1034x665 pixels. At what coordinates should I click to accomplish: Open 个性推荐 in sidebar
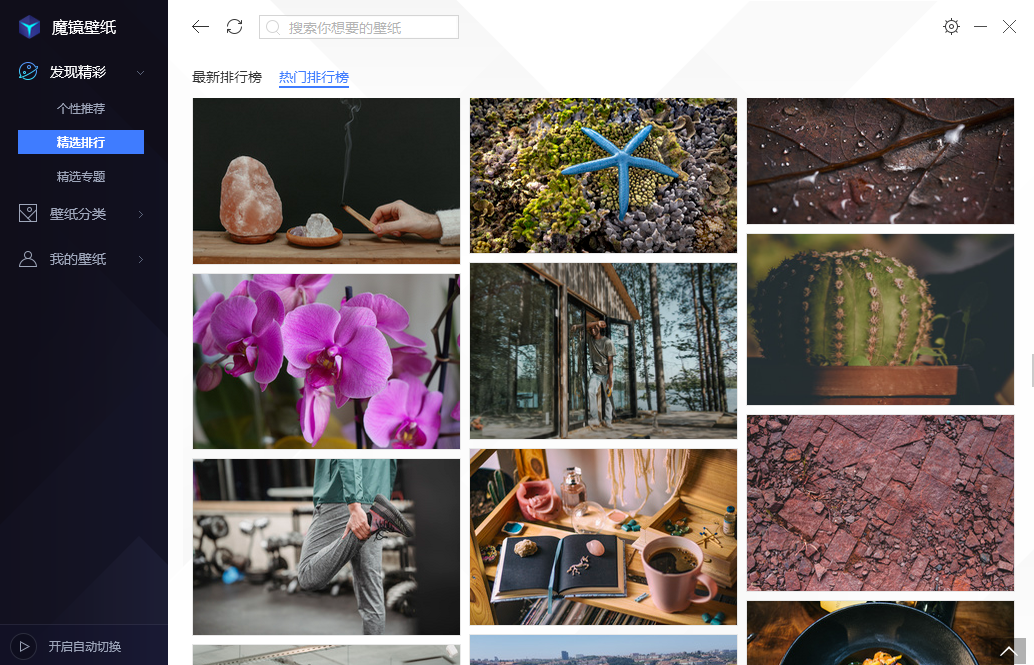pyautogui.click(x=81, y=109)
